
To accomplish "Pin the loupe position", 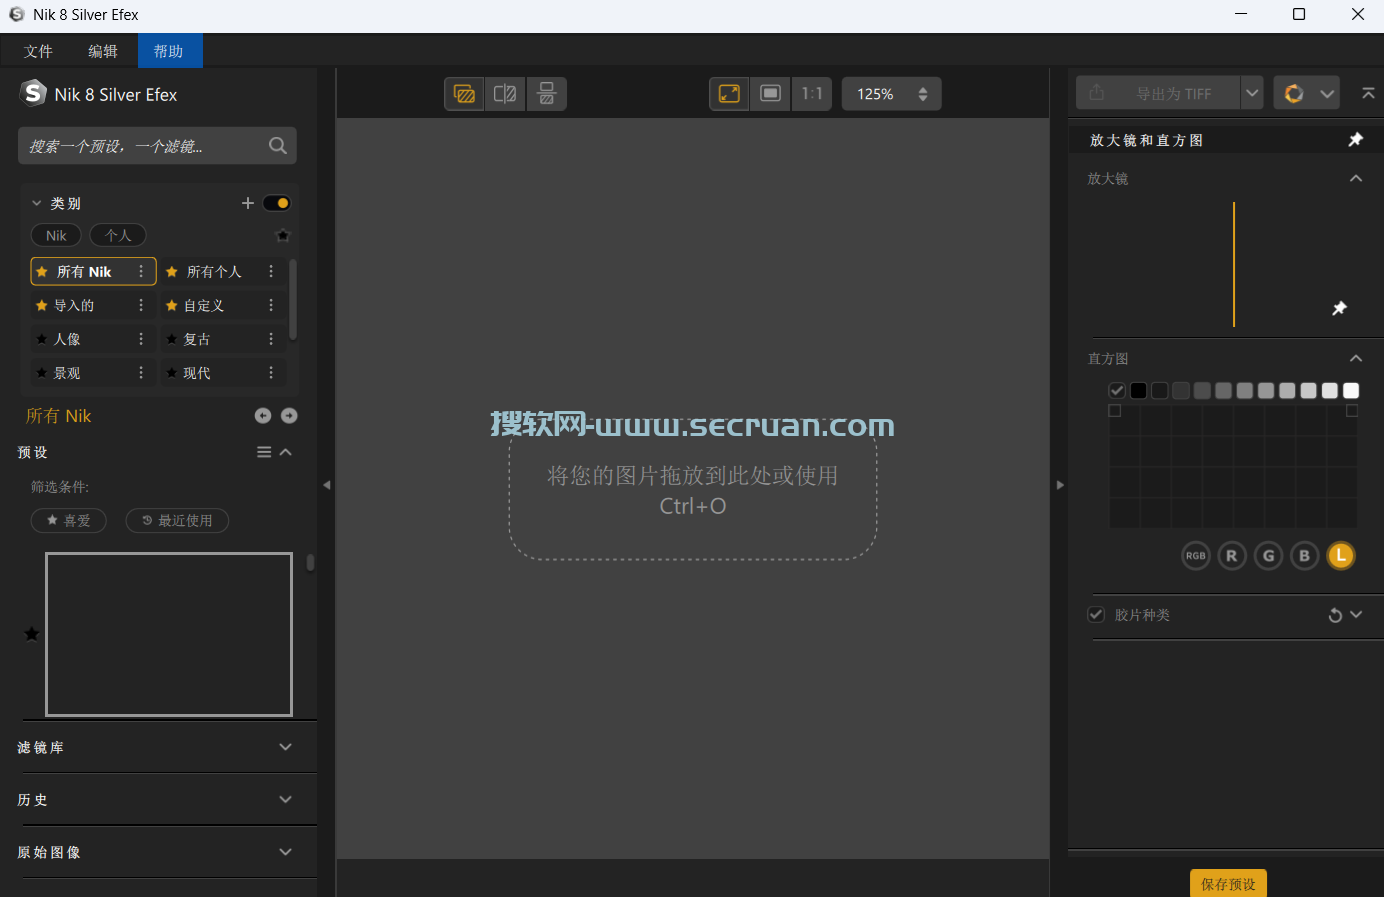I will pyautogui.click(x=1340, y=308).
